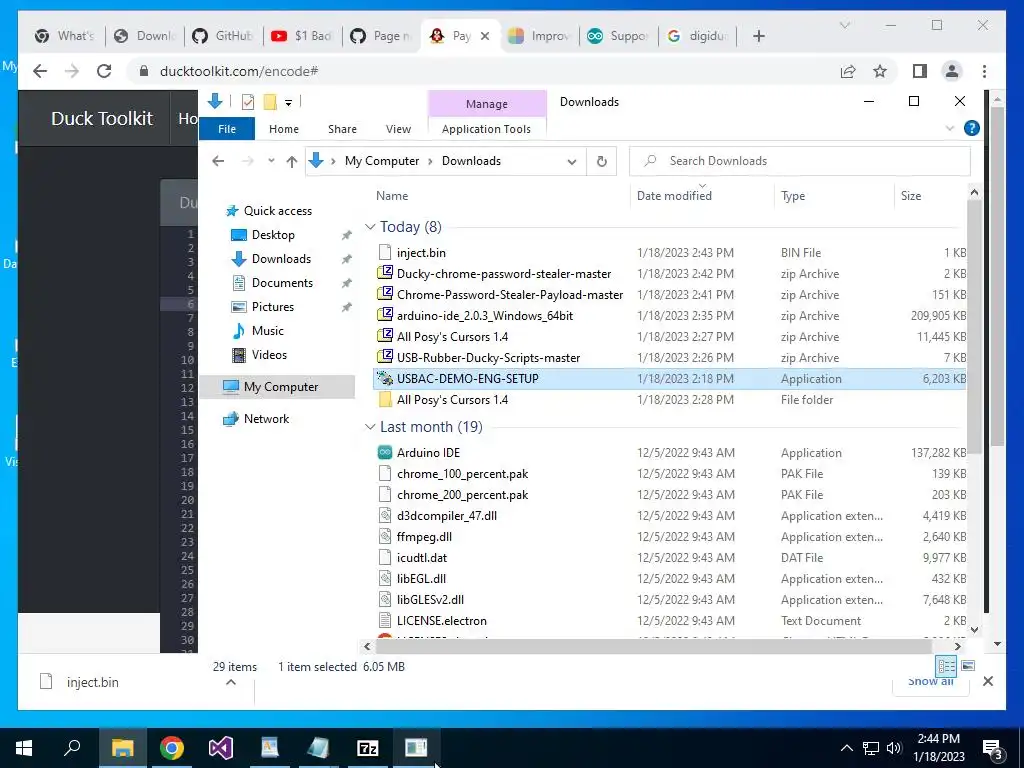Image resolution: width=1024 pixels, height=768 pixels.
Task: Share this page icon in Chrome
Action: (848, 71)
